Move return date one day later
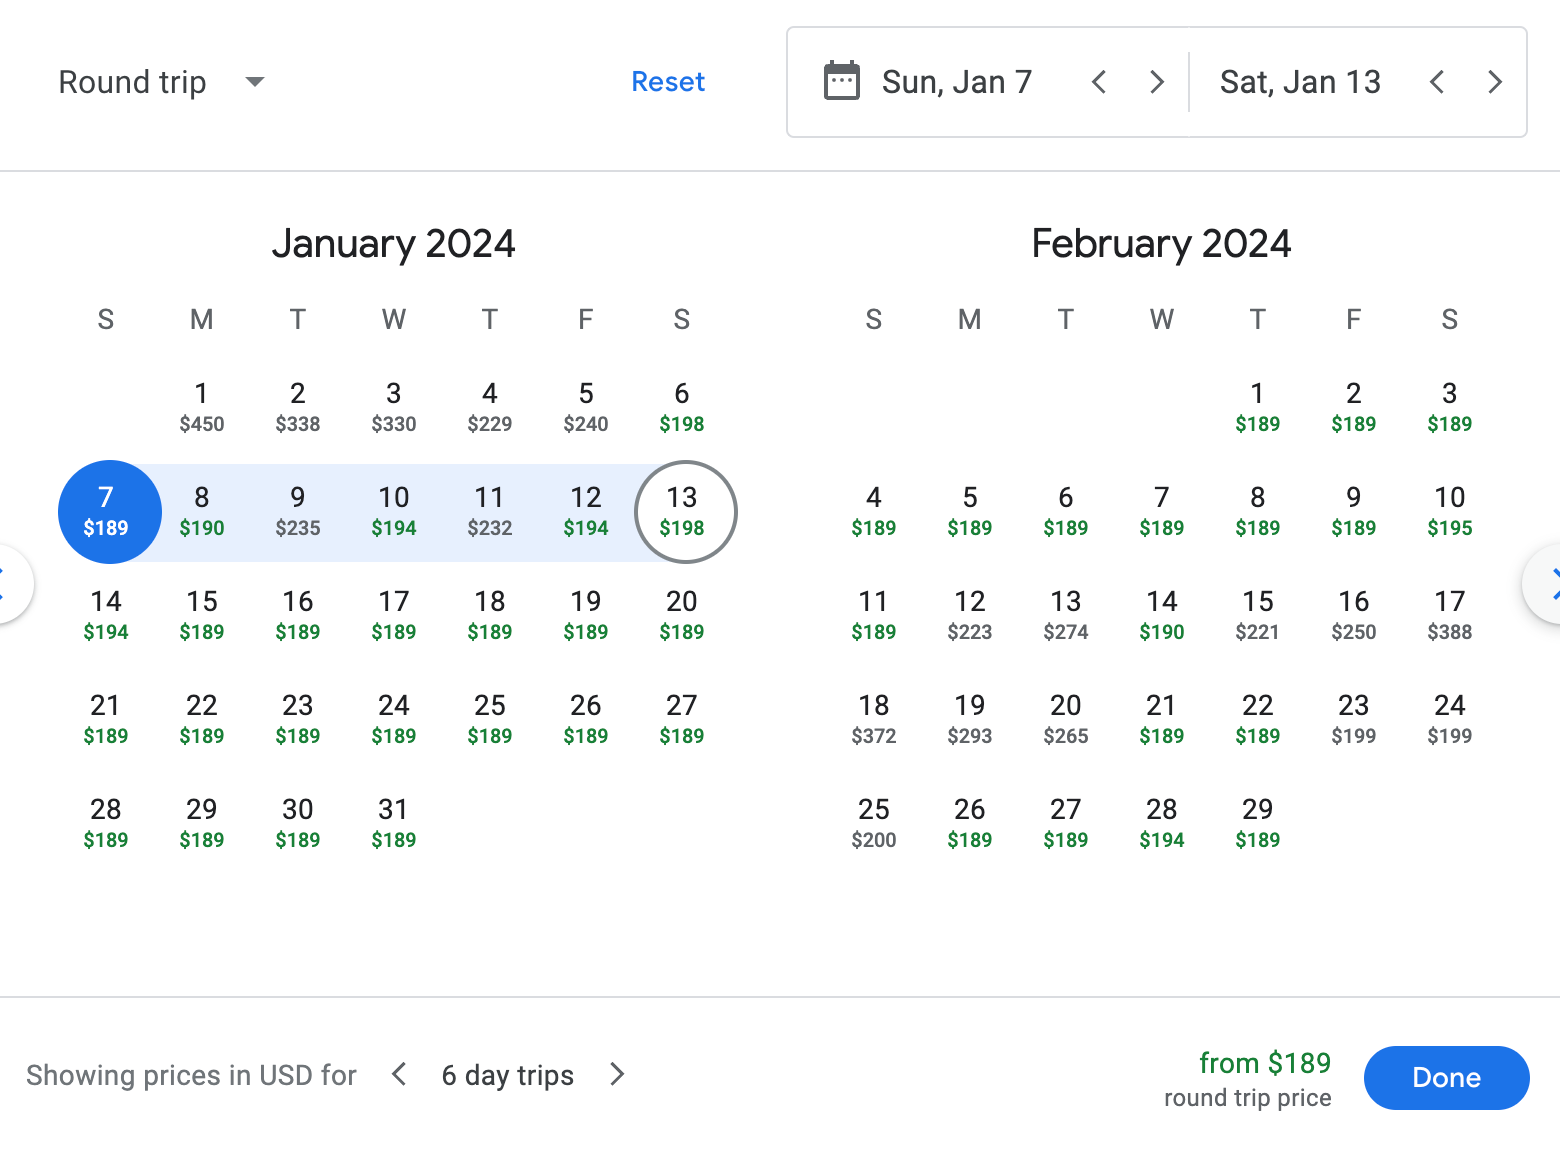 coord(1495,82)
